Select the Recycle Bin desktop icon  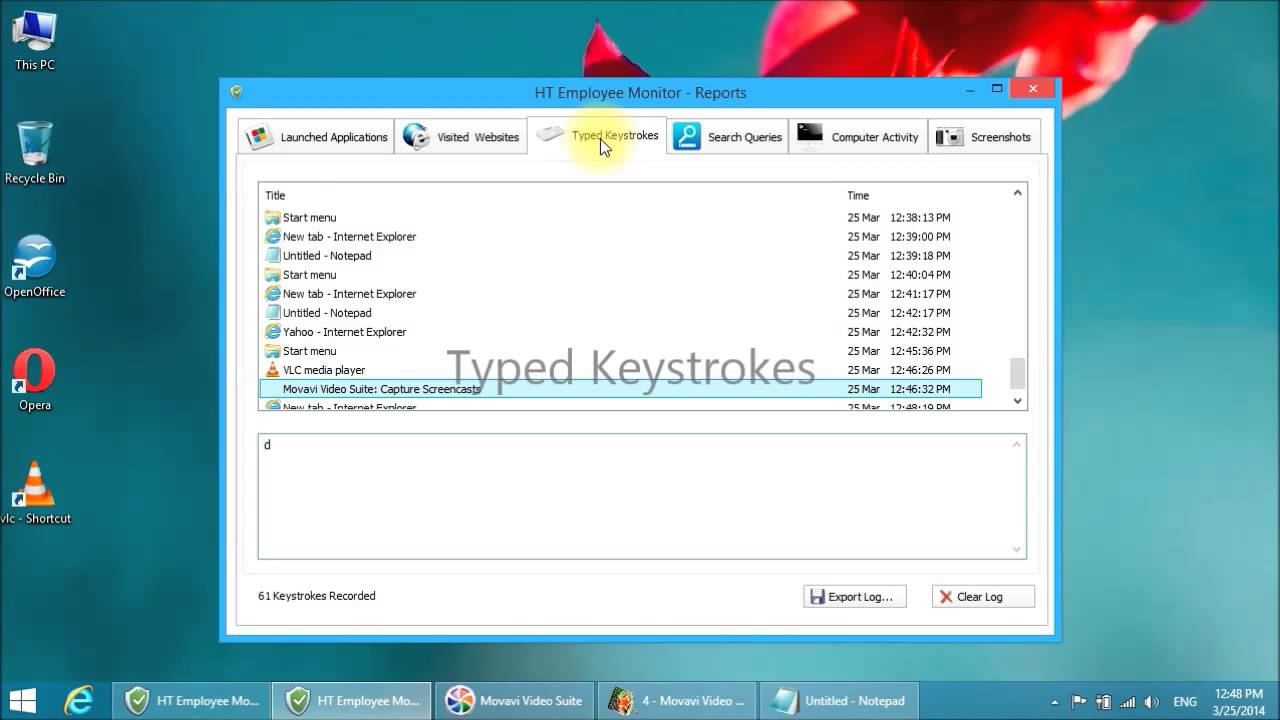35,153
